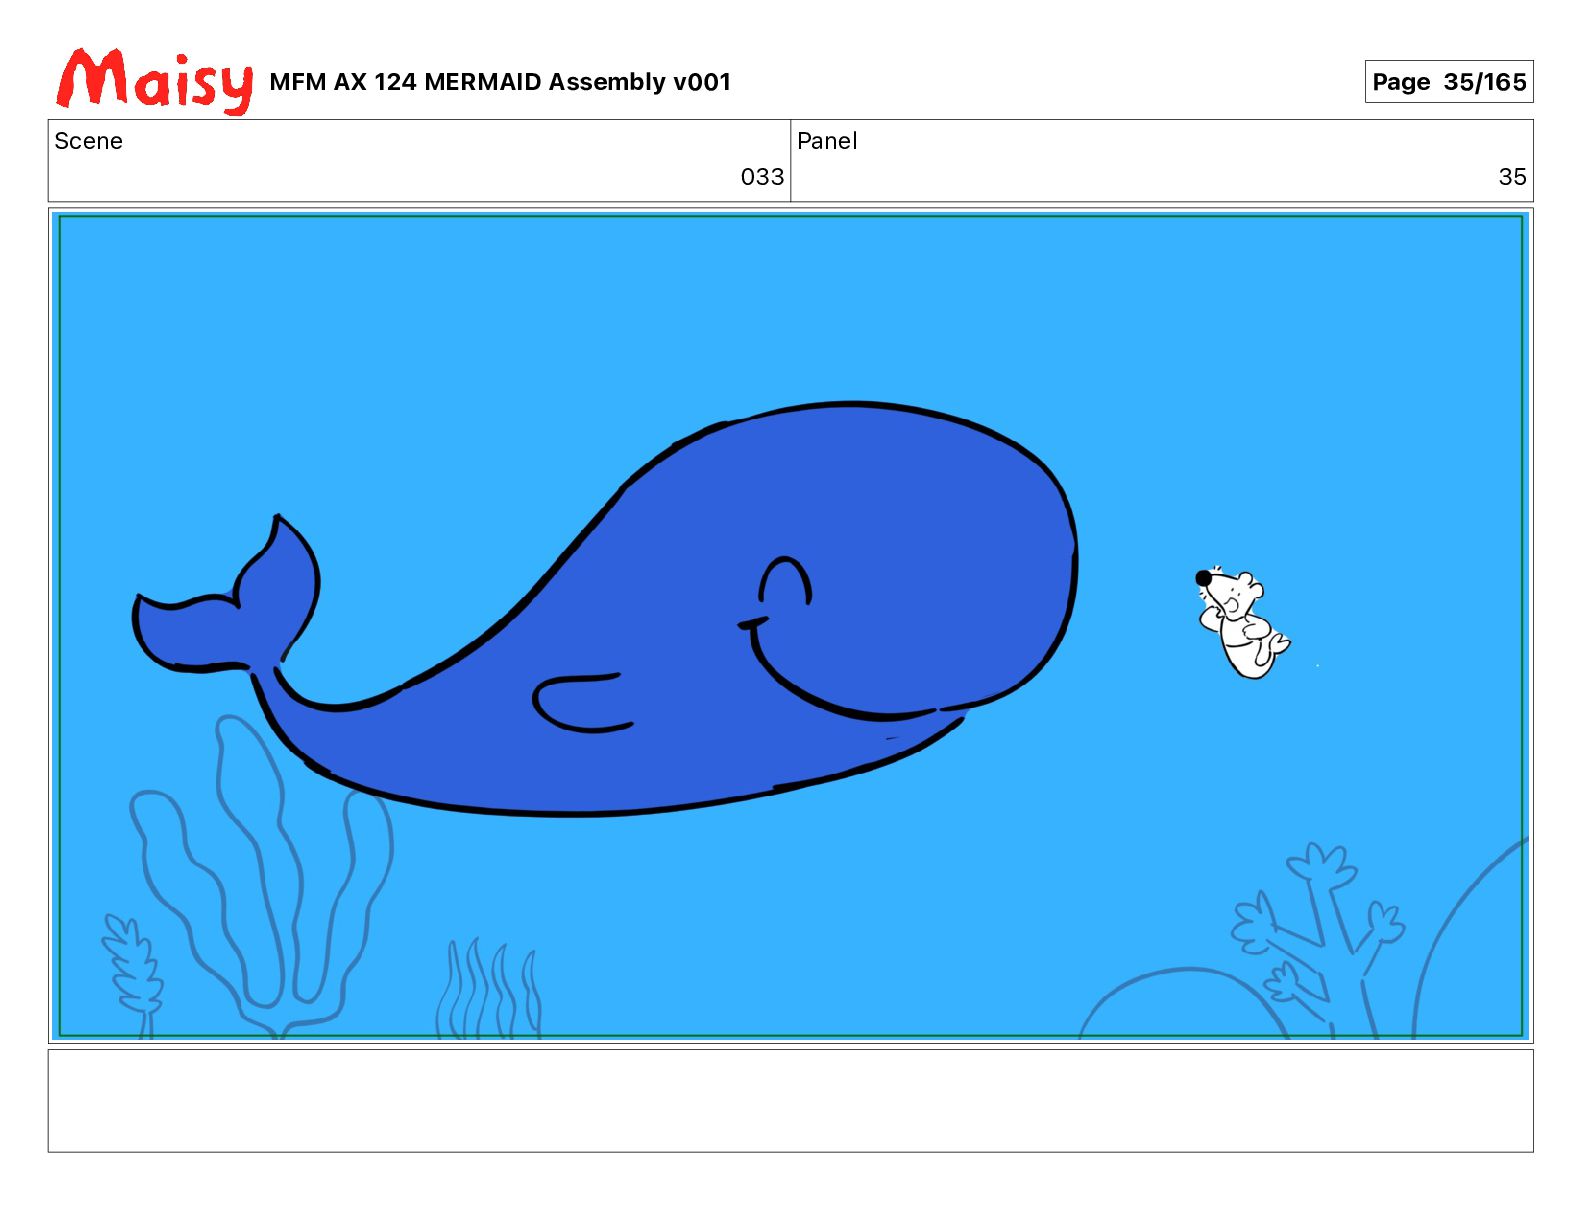Click the white mouse character swimming

[1242, 622]
